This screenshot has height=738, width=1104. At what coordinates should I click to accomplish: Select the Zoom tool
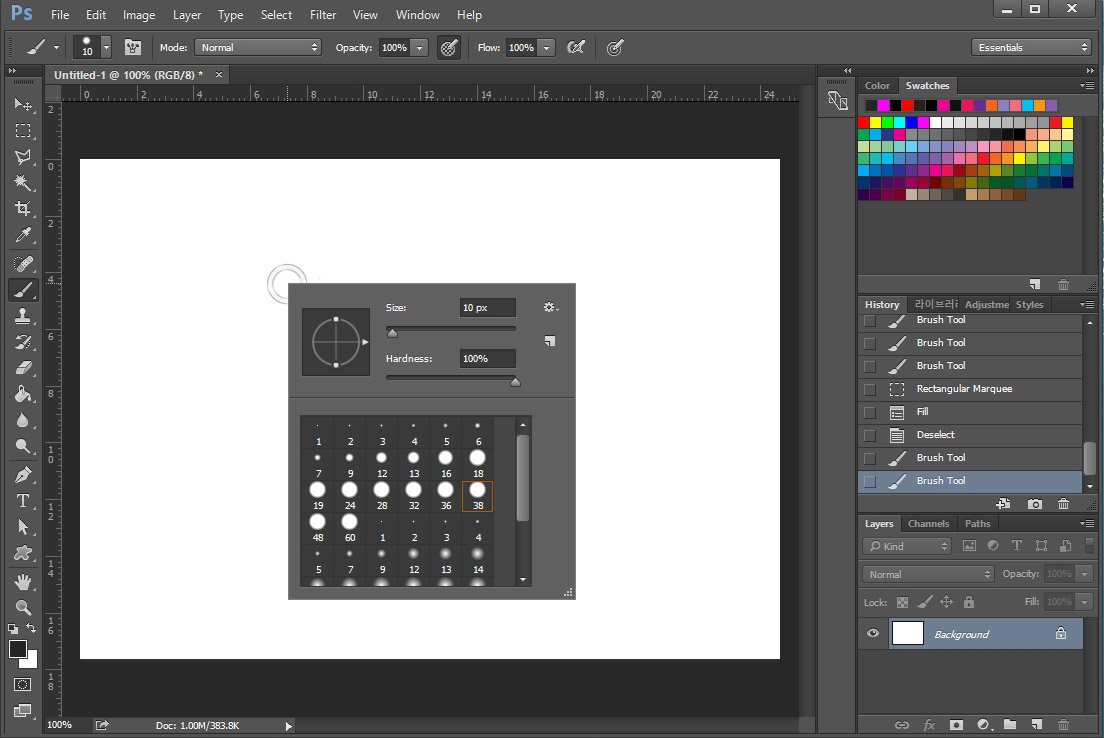pos(23,607)
